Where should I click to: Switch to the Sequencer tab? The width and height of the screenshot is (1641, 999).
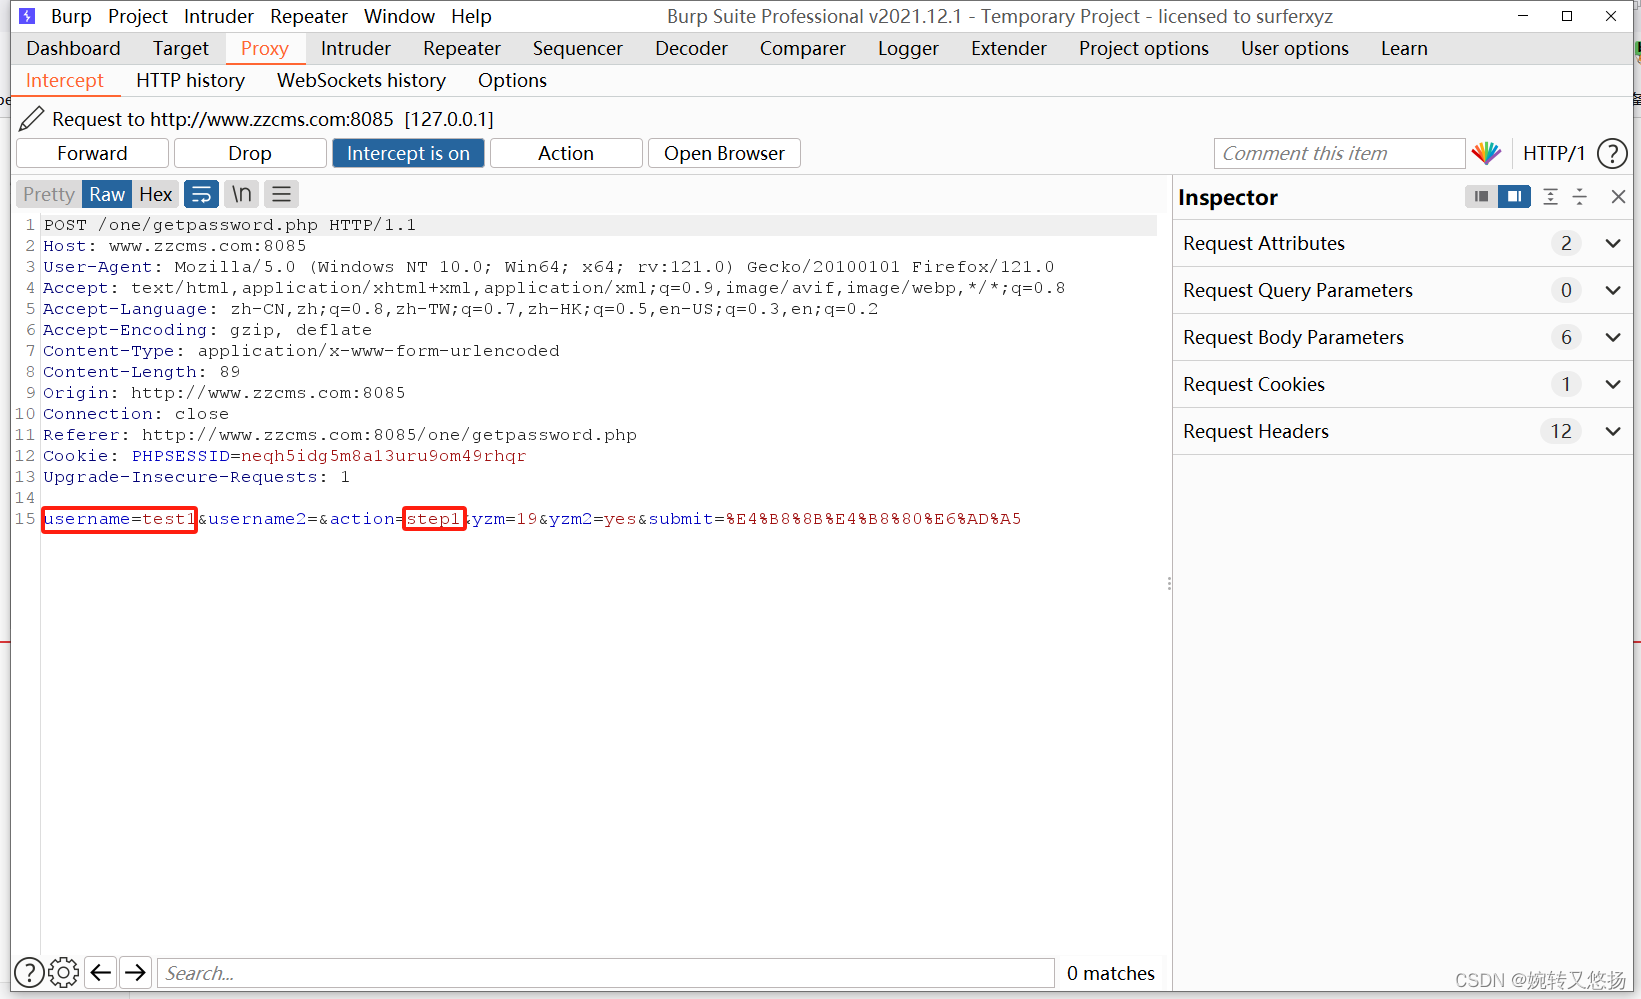tap(577, 48)
